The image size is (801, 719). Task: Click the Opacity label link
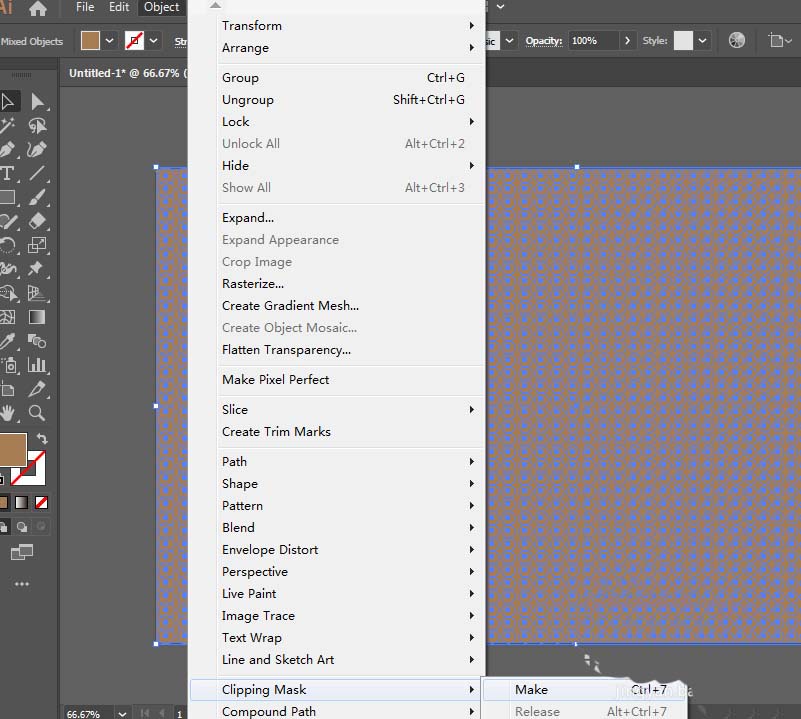544,41
